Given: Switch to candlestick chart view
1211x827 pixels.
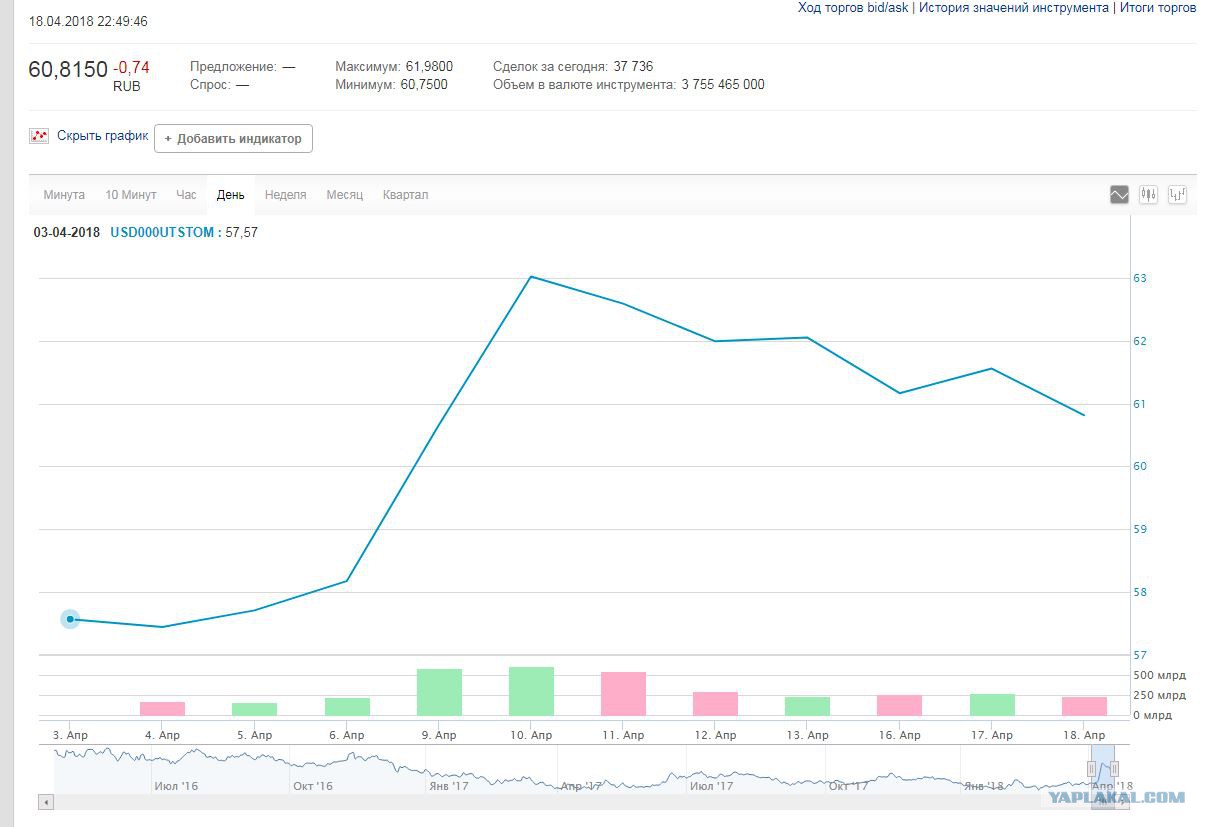Looking at the screenshot, I should coord(1148,195).
